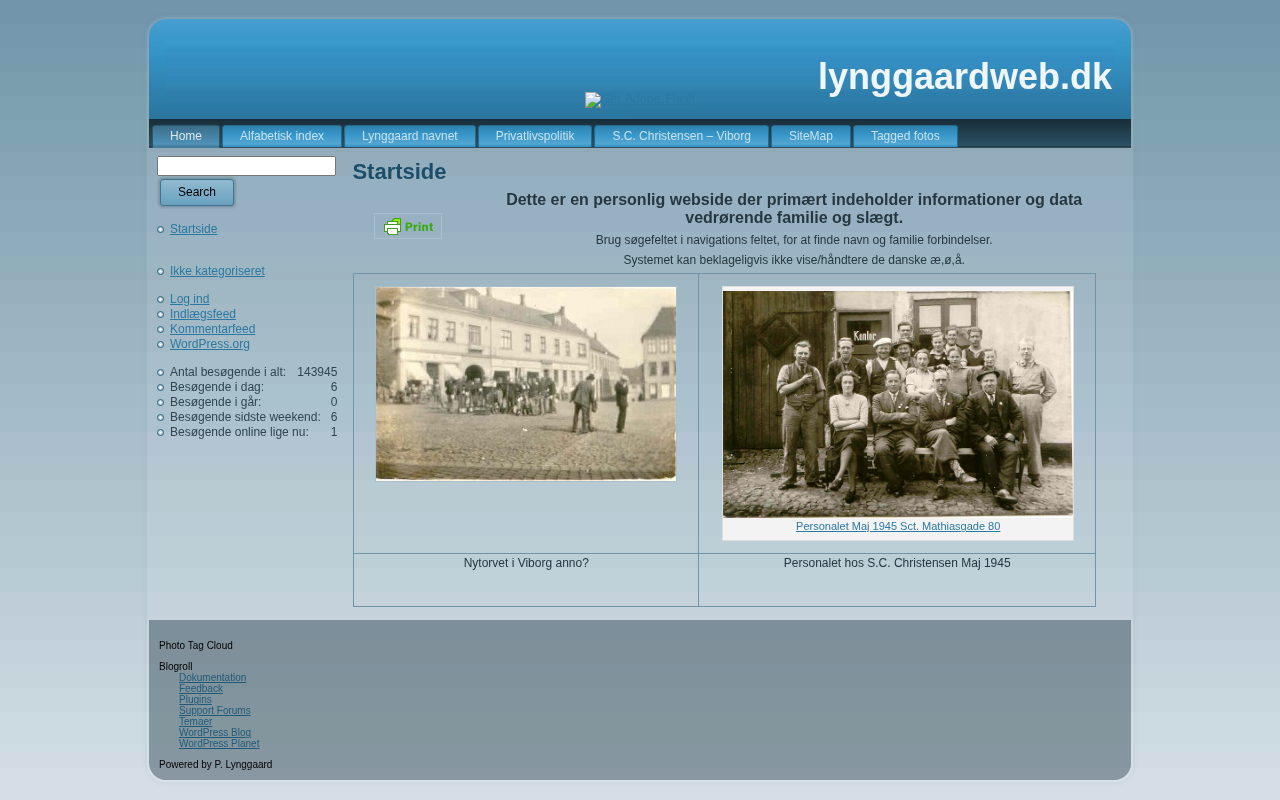1280x800 pixels.
Task: Open the Alfabetisk index tab
Action: pyautogui.click(x=282, y=136)
